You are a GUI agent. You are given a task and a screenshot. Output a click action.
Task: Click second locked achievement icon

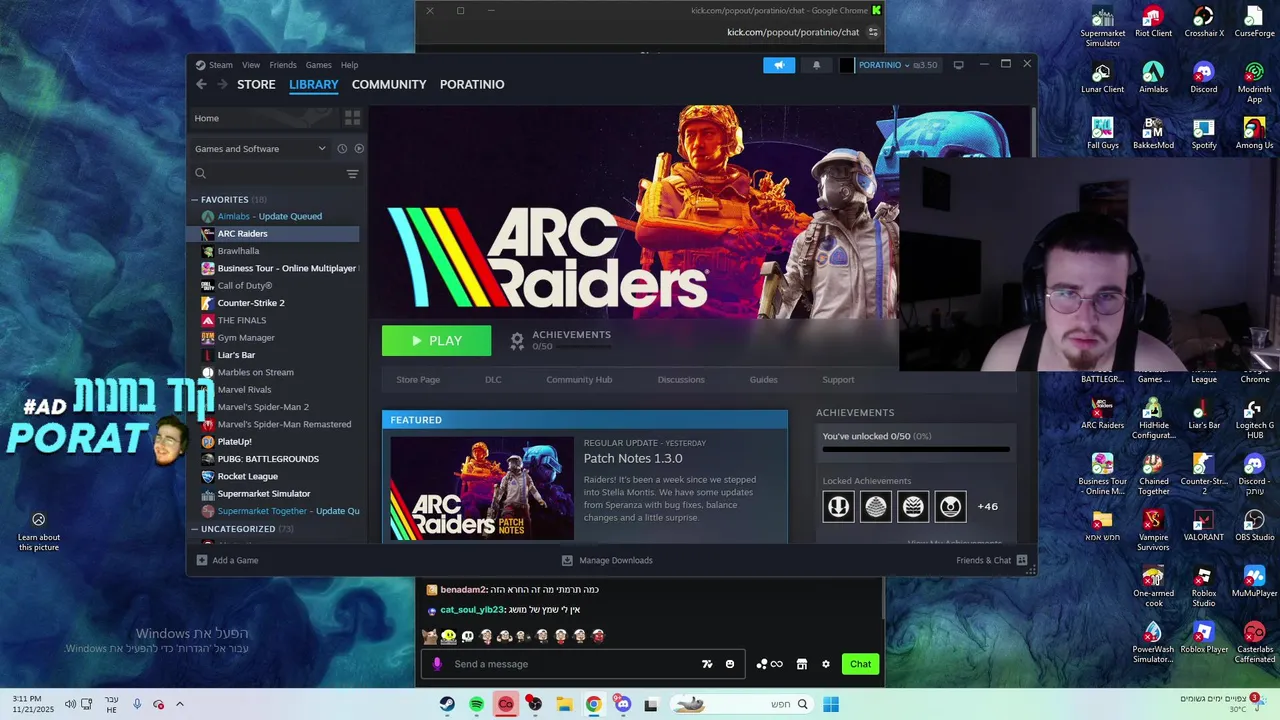(875, 507)
